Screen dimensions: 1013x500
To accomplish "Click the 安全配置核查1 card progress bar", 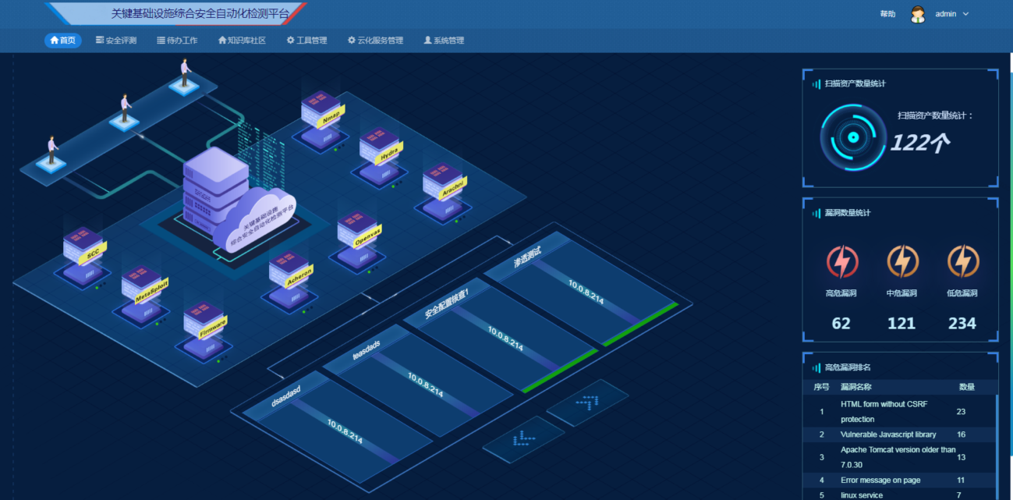I will 560,370.
